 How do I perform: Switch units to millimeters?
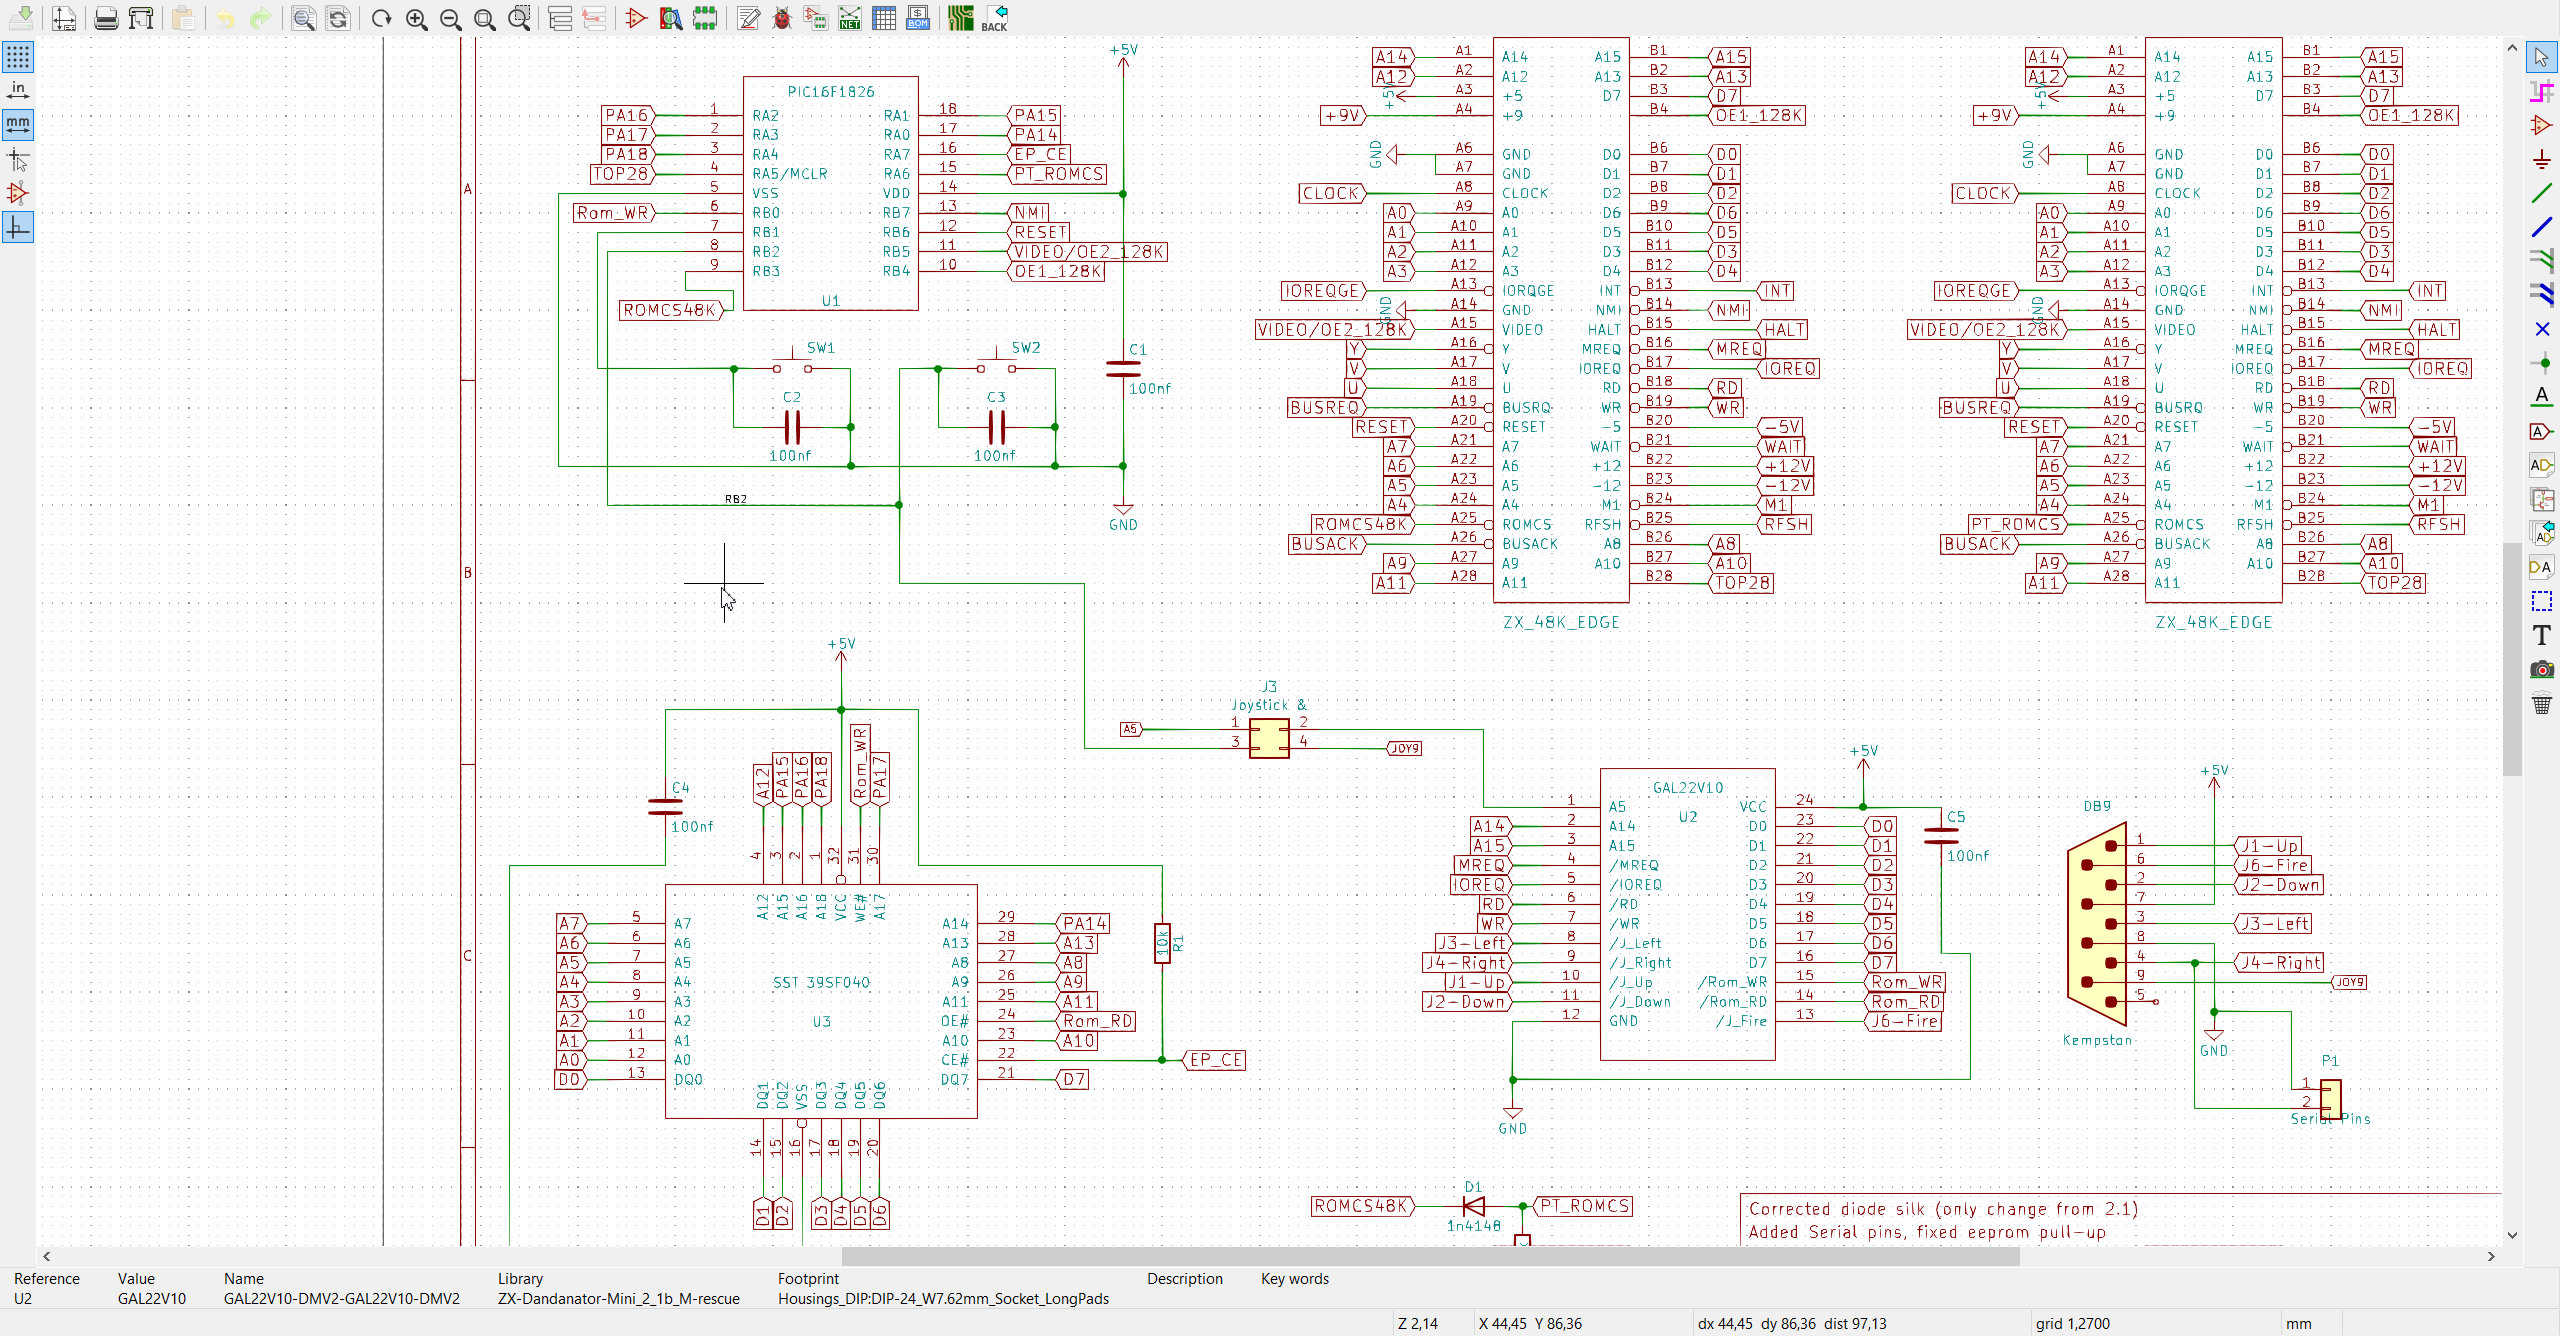coord(18,125)
